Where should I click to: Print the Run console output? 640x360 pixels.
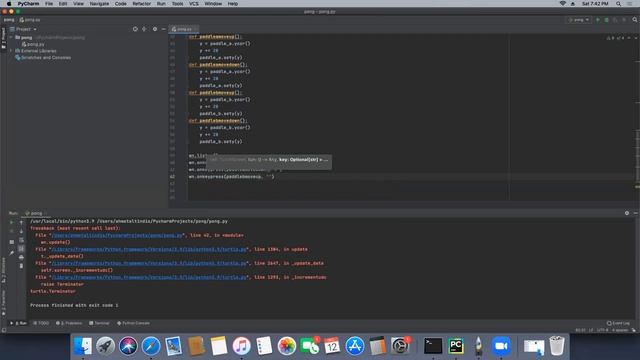21,258
